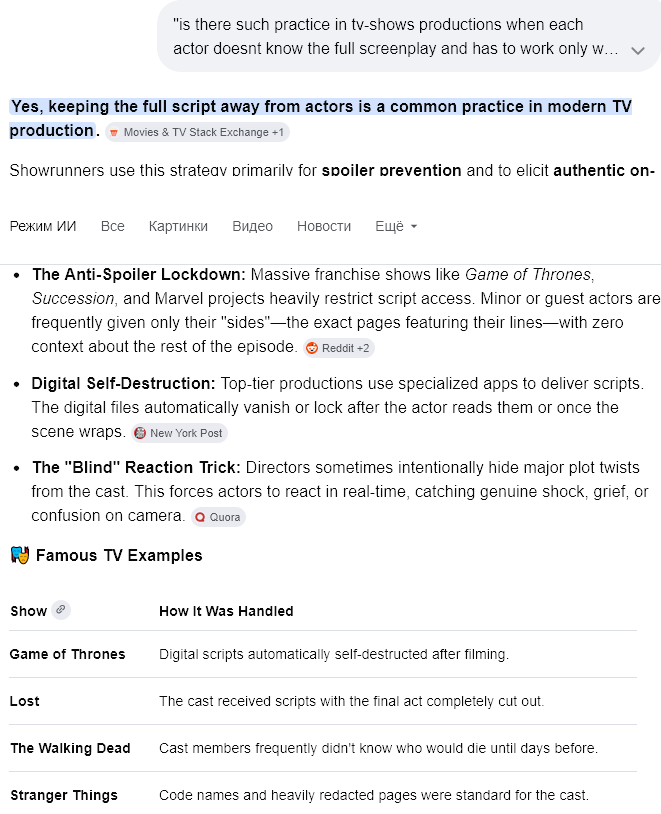Click the quoted search query box

(x=409, y=36)
